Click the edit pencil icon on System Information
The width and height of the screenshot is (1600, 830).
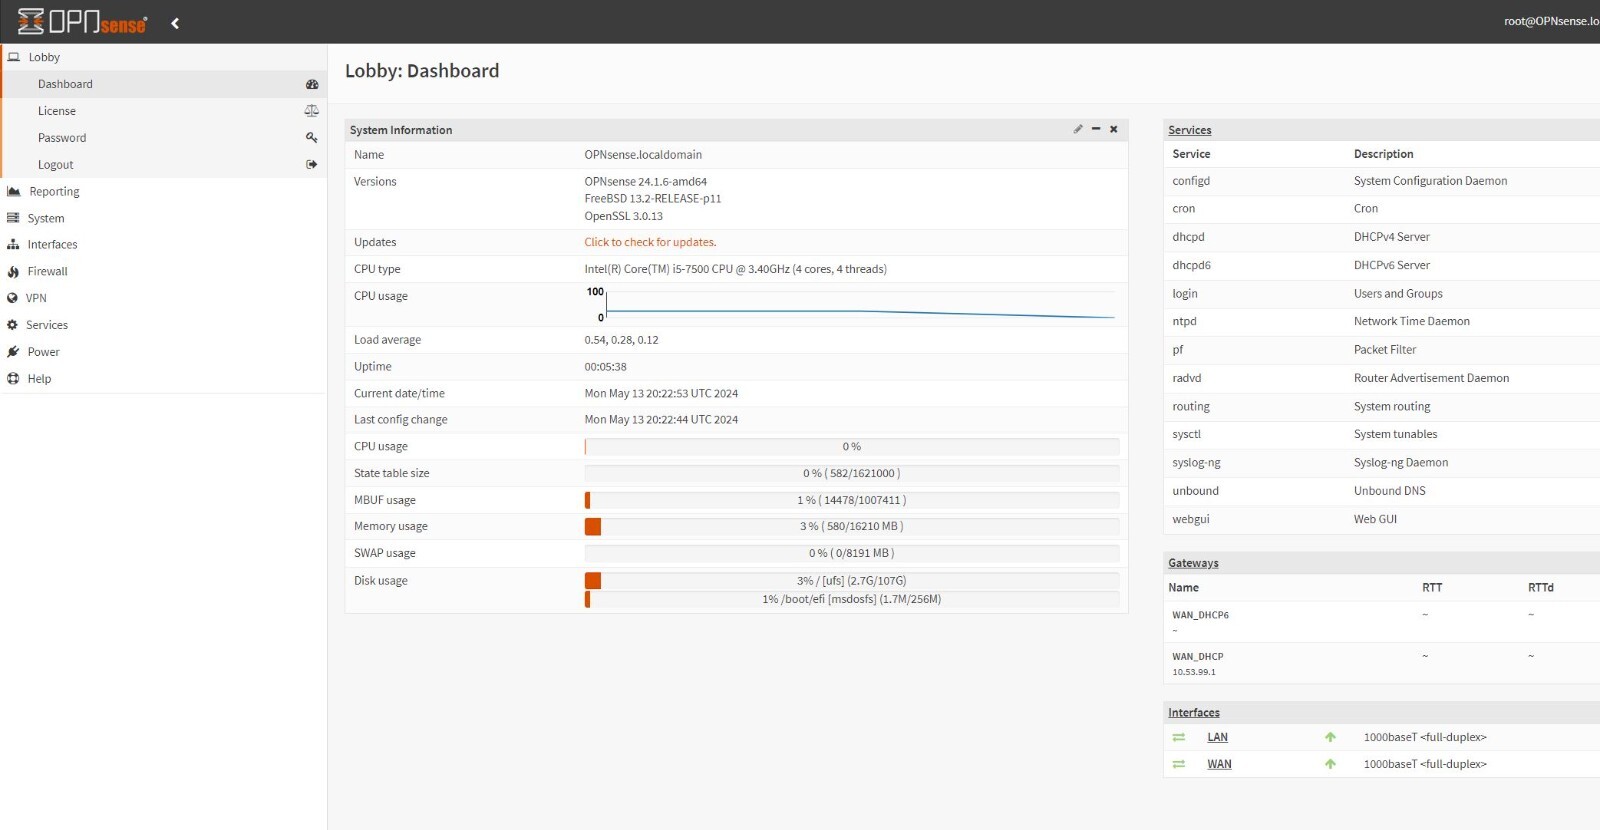pyautogui.click(x=1078, y=129)
